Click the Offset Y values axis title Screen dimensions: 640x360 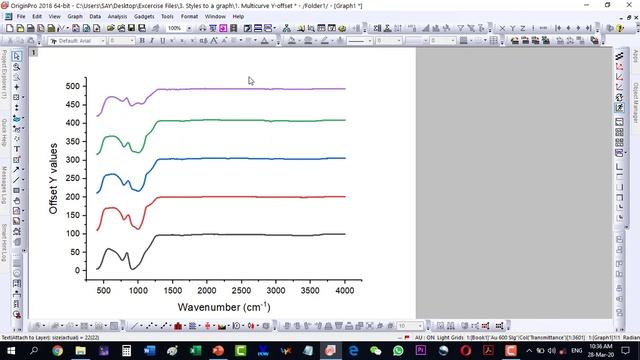(53, 178)
